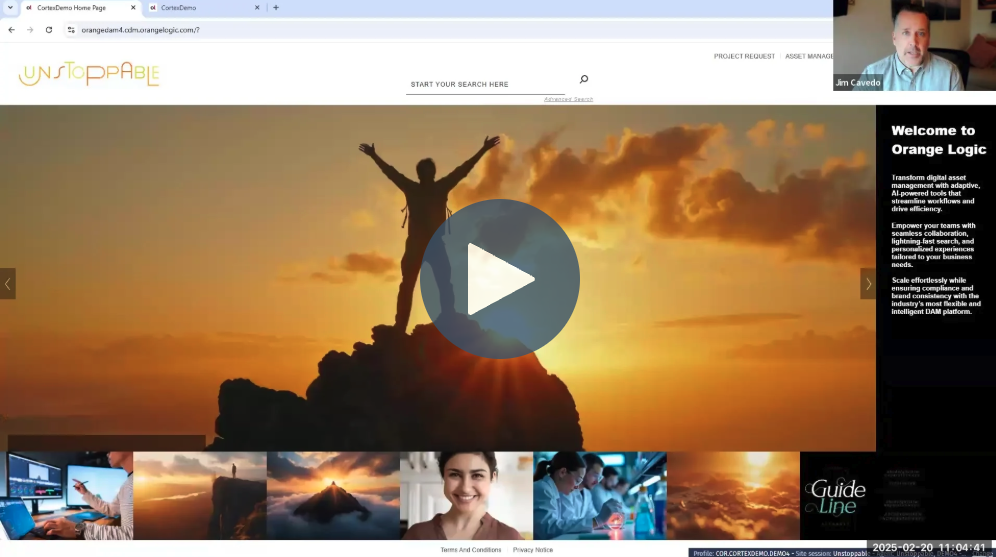
Task: Reload the page in browser
Action: [x=49, y=30]
